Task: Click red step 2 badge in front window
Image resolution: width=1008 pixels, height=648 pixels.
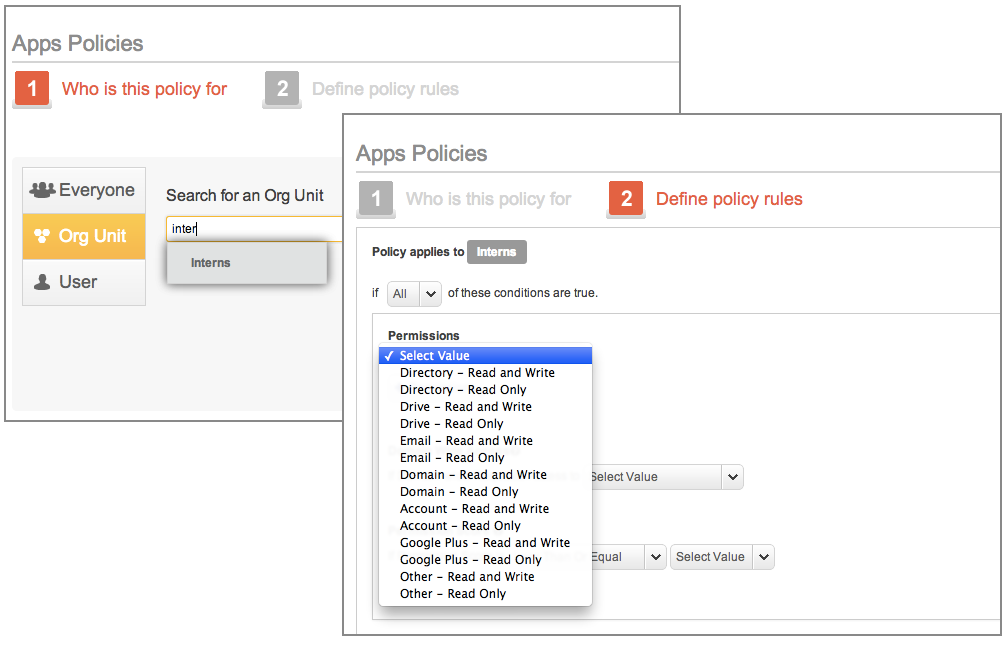Action: tap(626, 199)
